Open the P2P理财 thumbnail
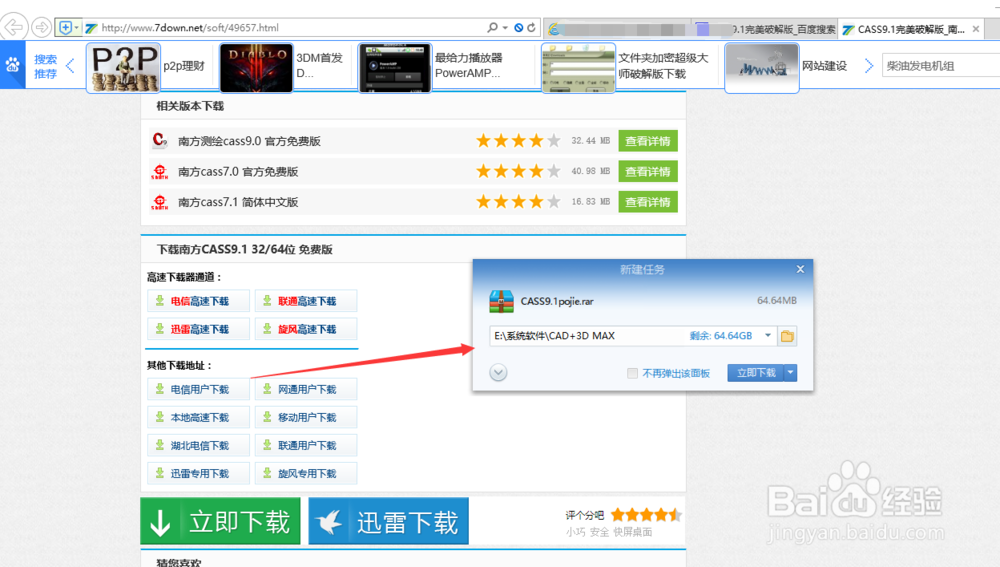1000x567 pixels. [123, 68]
